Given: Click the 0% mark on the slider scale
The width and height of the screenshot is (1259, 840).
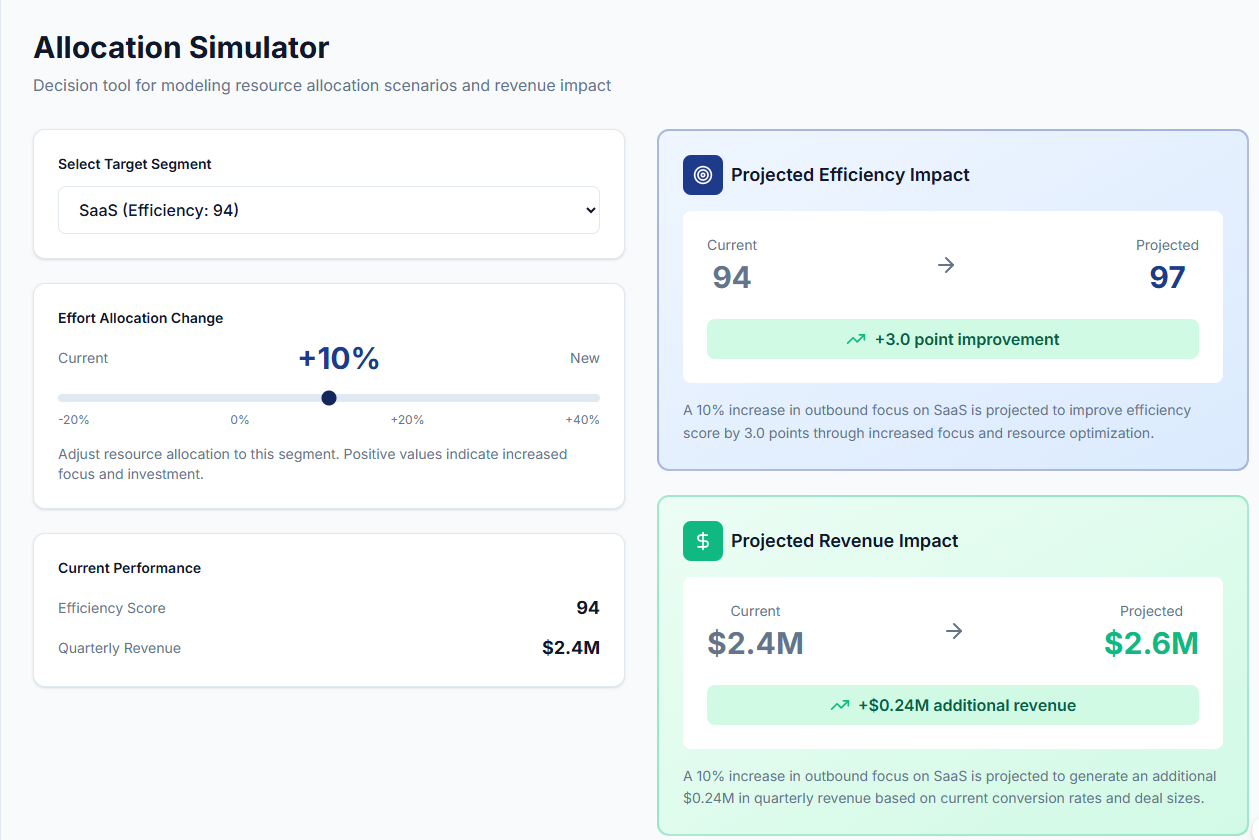Looking at the screenshot, I should (240, 420).
